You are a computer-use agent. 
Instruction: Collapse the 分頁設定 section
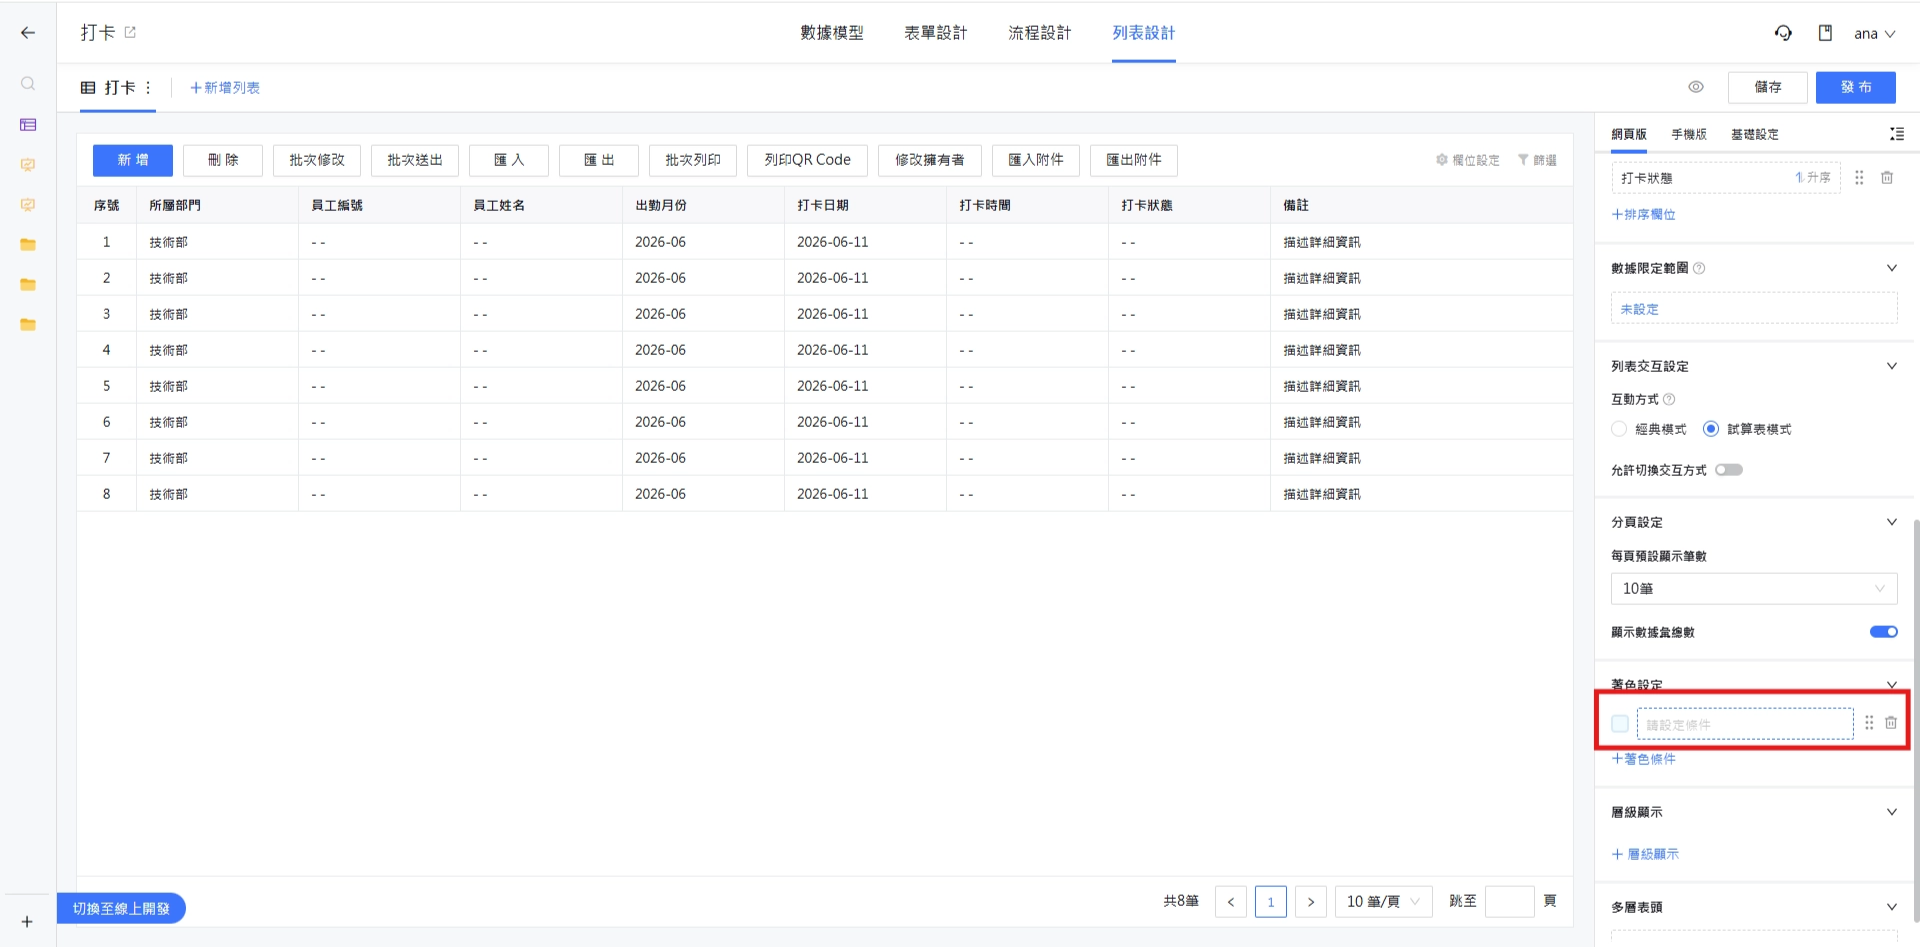(1891, 522)
